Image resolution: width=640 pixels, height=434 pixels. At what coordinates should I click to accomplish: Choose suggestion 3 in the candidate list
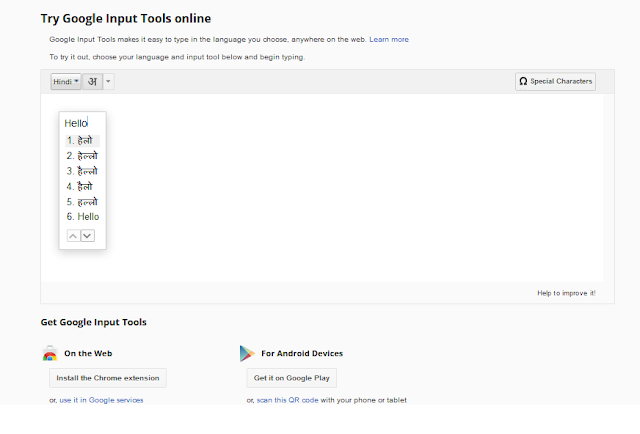click(82, 171)
